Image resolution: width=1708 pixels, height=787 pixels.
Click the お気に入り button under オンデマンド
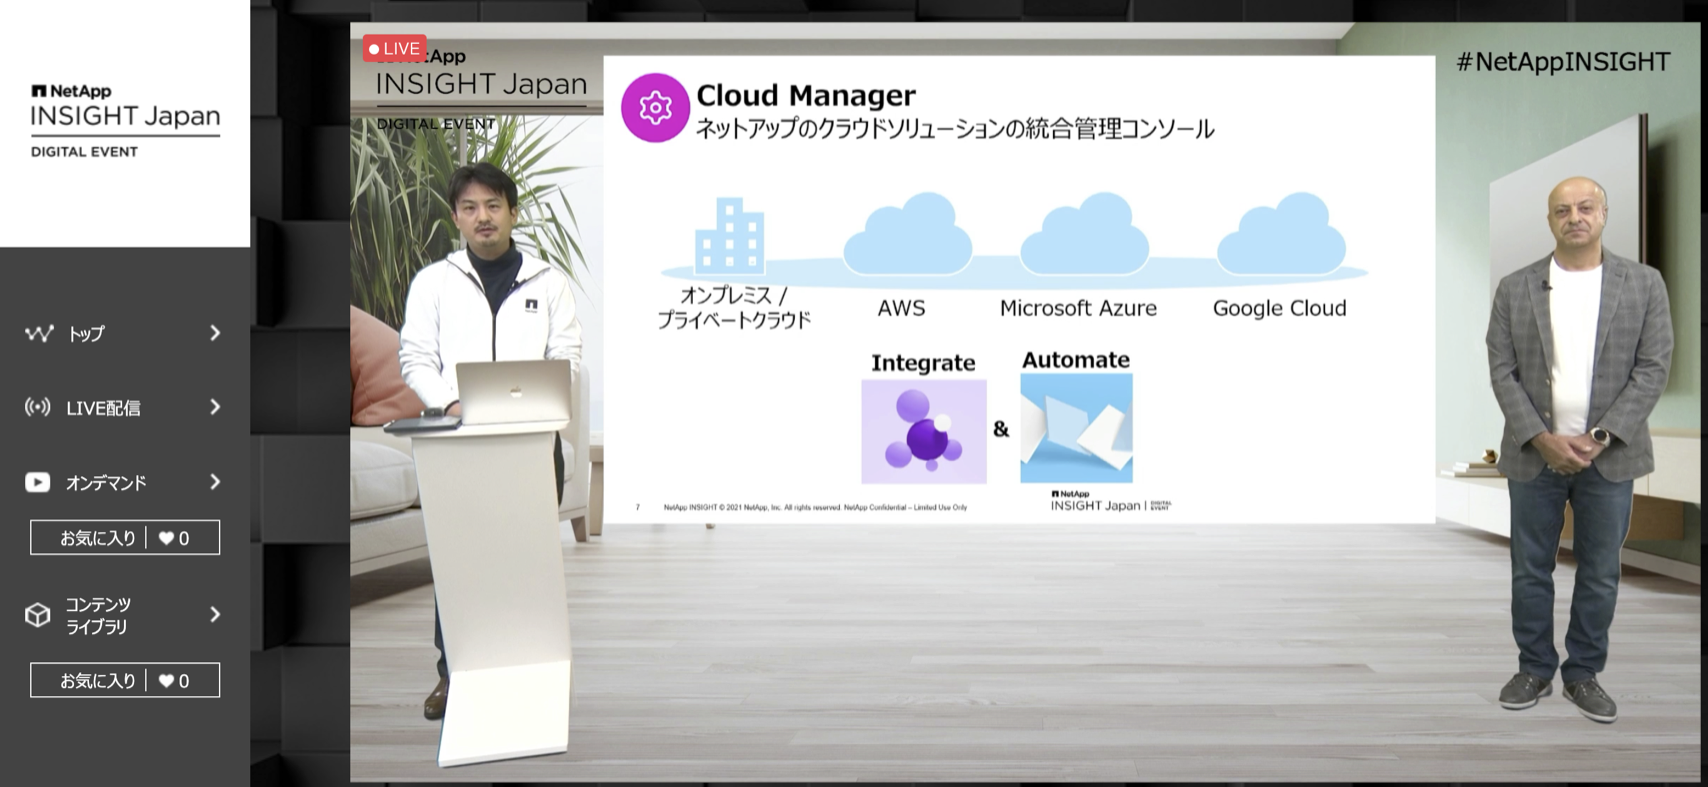pos(125,538)
